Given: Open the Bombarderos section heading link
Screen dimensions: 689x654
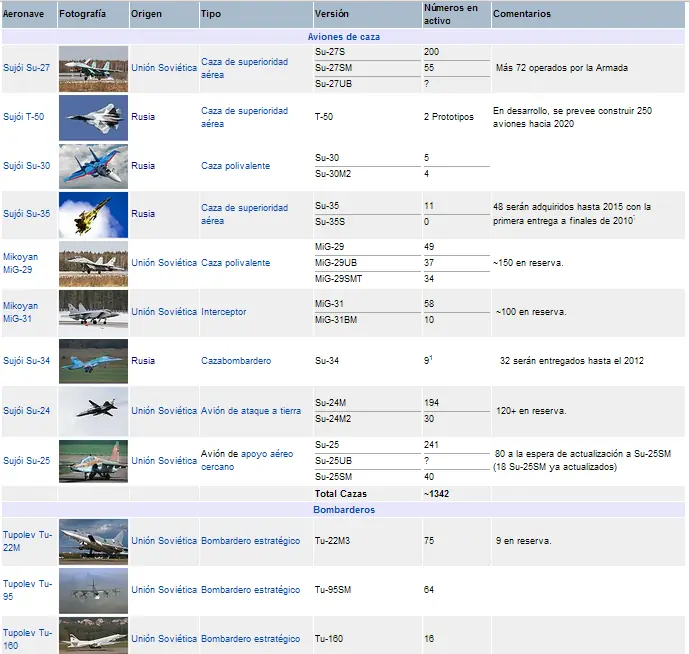Looking at the screenshot, I should tap(344, 510).
